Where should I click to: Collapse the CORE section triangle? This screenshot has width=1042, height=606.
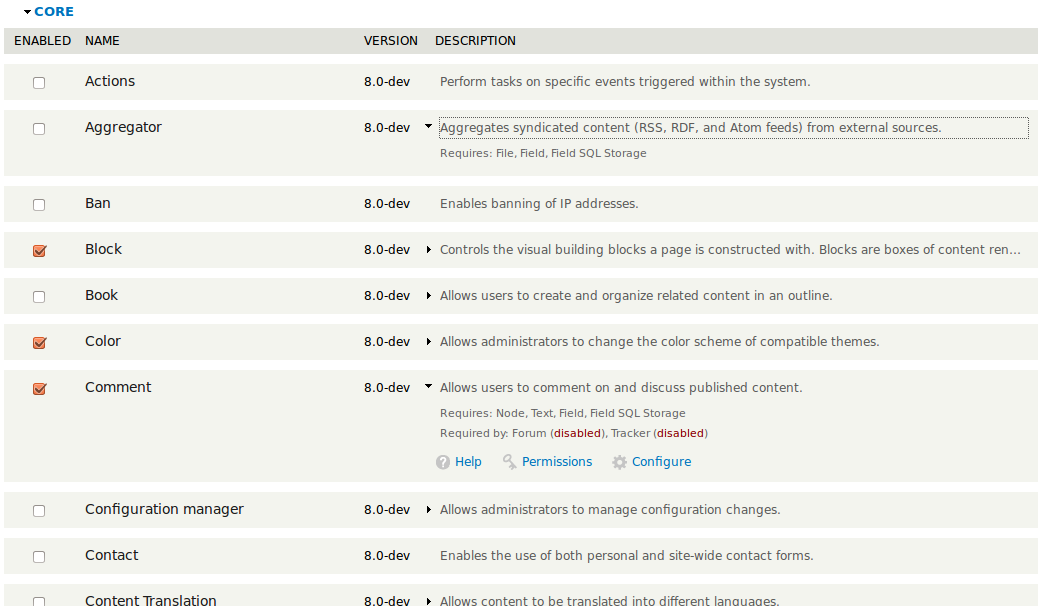tap(27, 12)
